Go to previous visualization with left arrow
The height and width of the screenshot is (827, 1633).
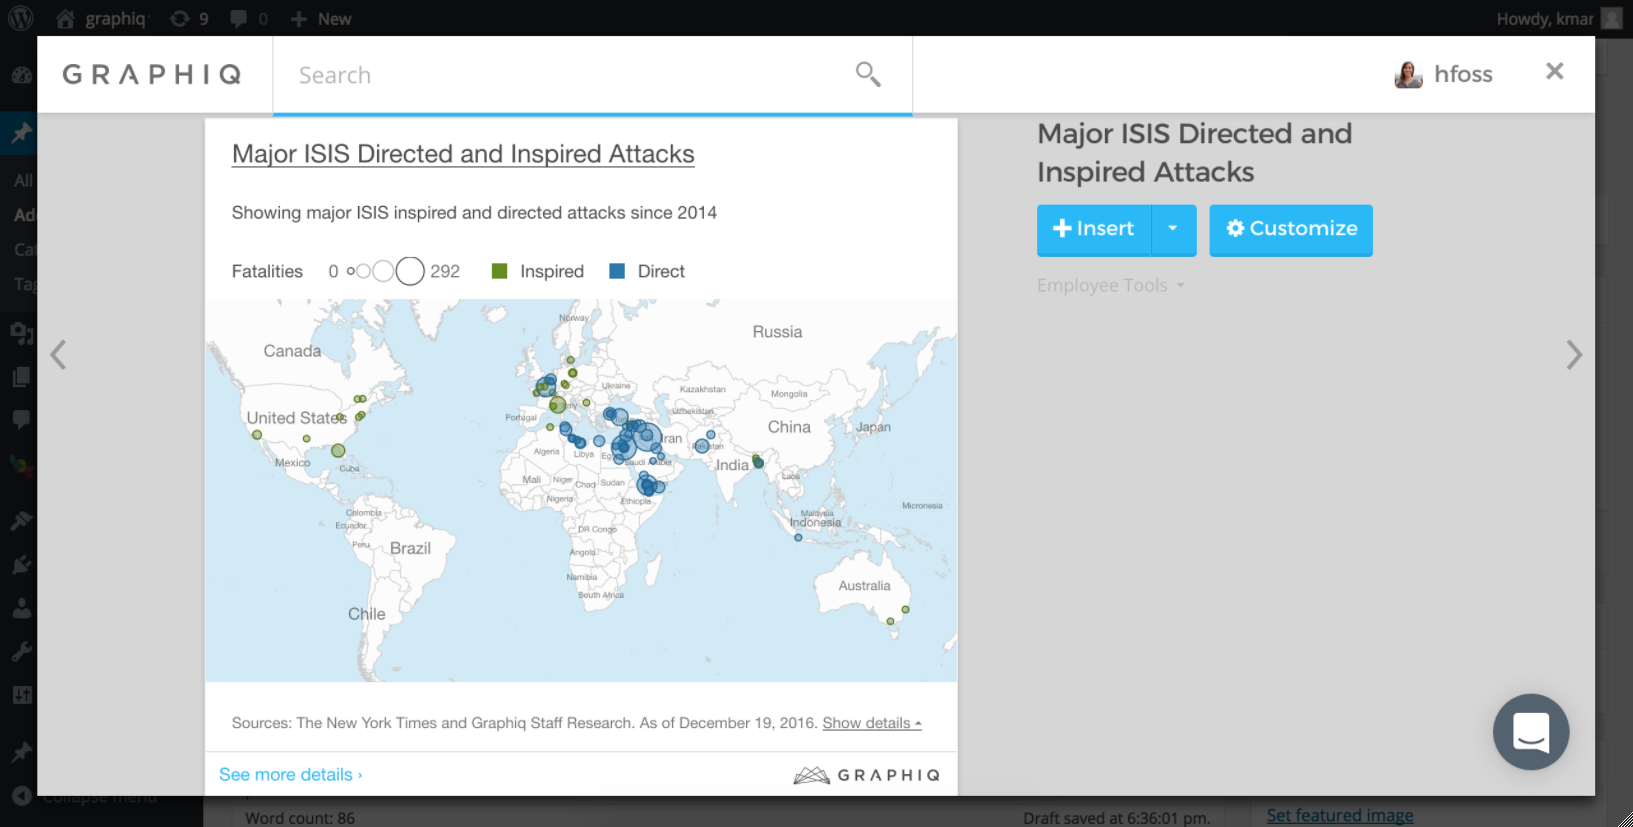point(58,354)
